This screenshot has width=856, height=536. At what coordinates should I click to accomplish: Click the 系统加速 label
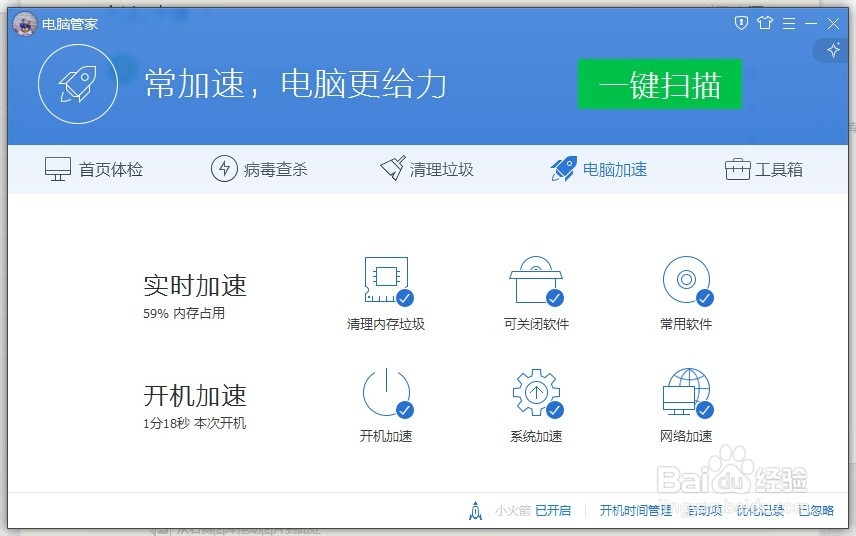pos(536,436)
